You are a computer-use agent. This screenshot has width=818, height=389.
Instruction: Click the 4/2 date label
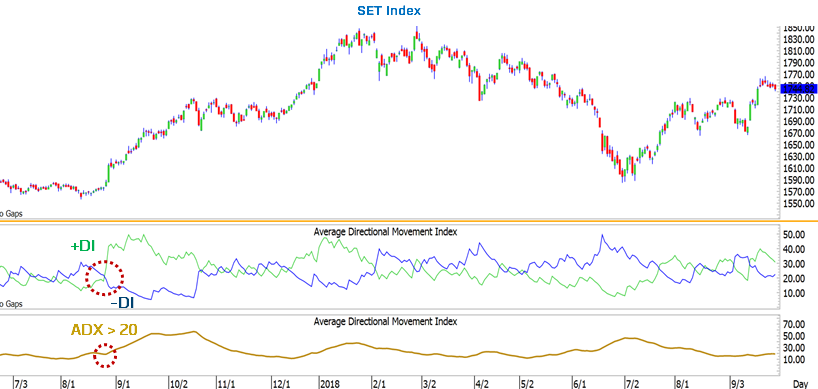click(483, 384)
